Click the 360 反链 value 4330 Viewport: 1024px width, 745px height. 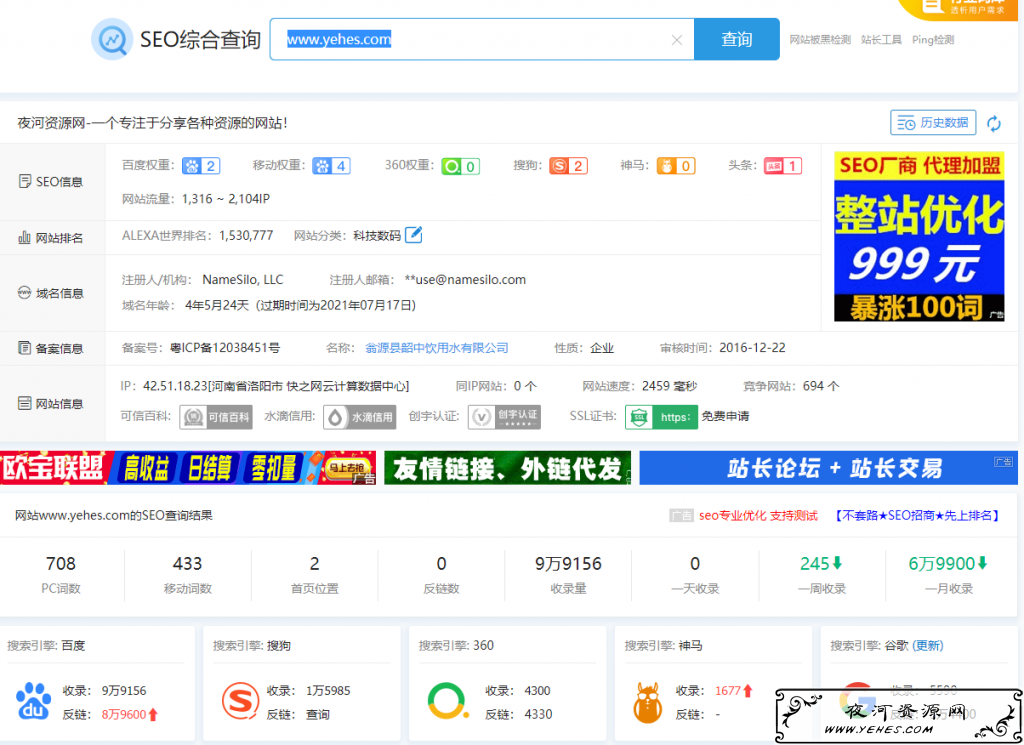pyautogui.click(x=538, y=715)
